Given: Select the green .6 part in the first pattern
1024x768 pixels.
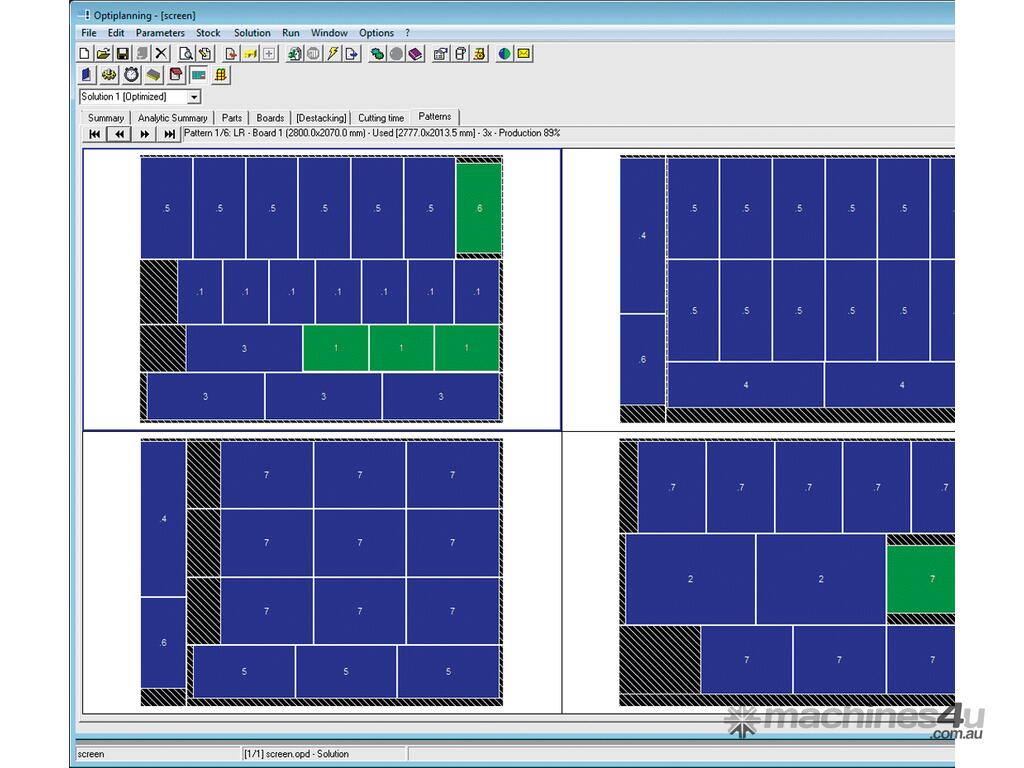Looking at the screenshot, I should coord(479,208).
